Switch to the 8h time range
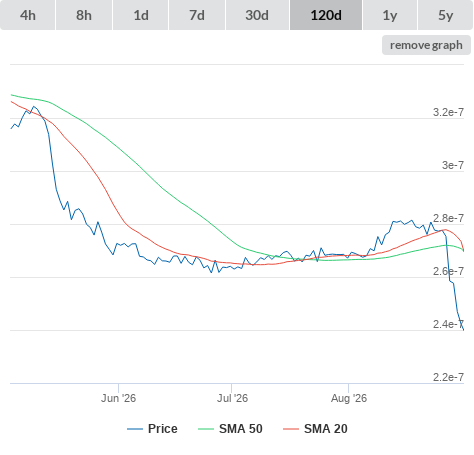Viewport: 474px width, 455px height. pos(84,15)
